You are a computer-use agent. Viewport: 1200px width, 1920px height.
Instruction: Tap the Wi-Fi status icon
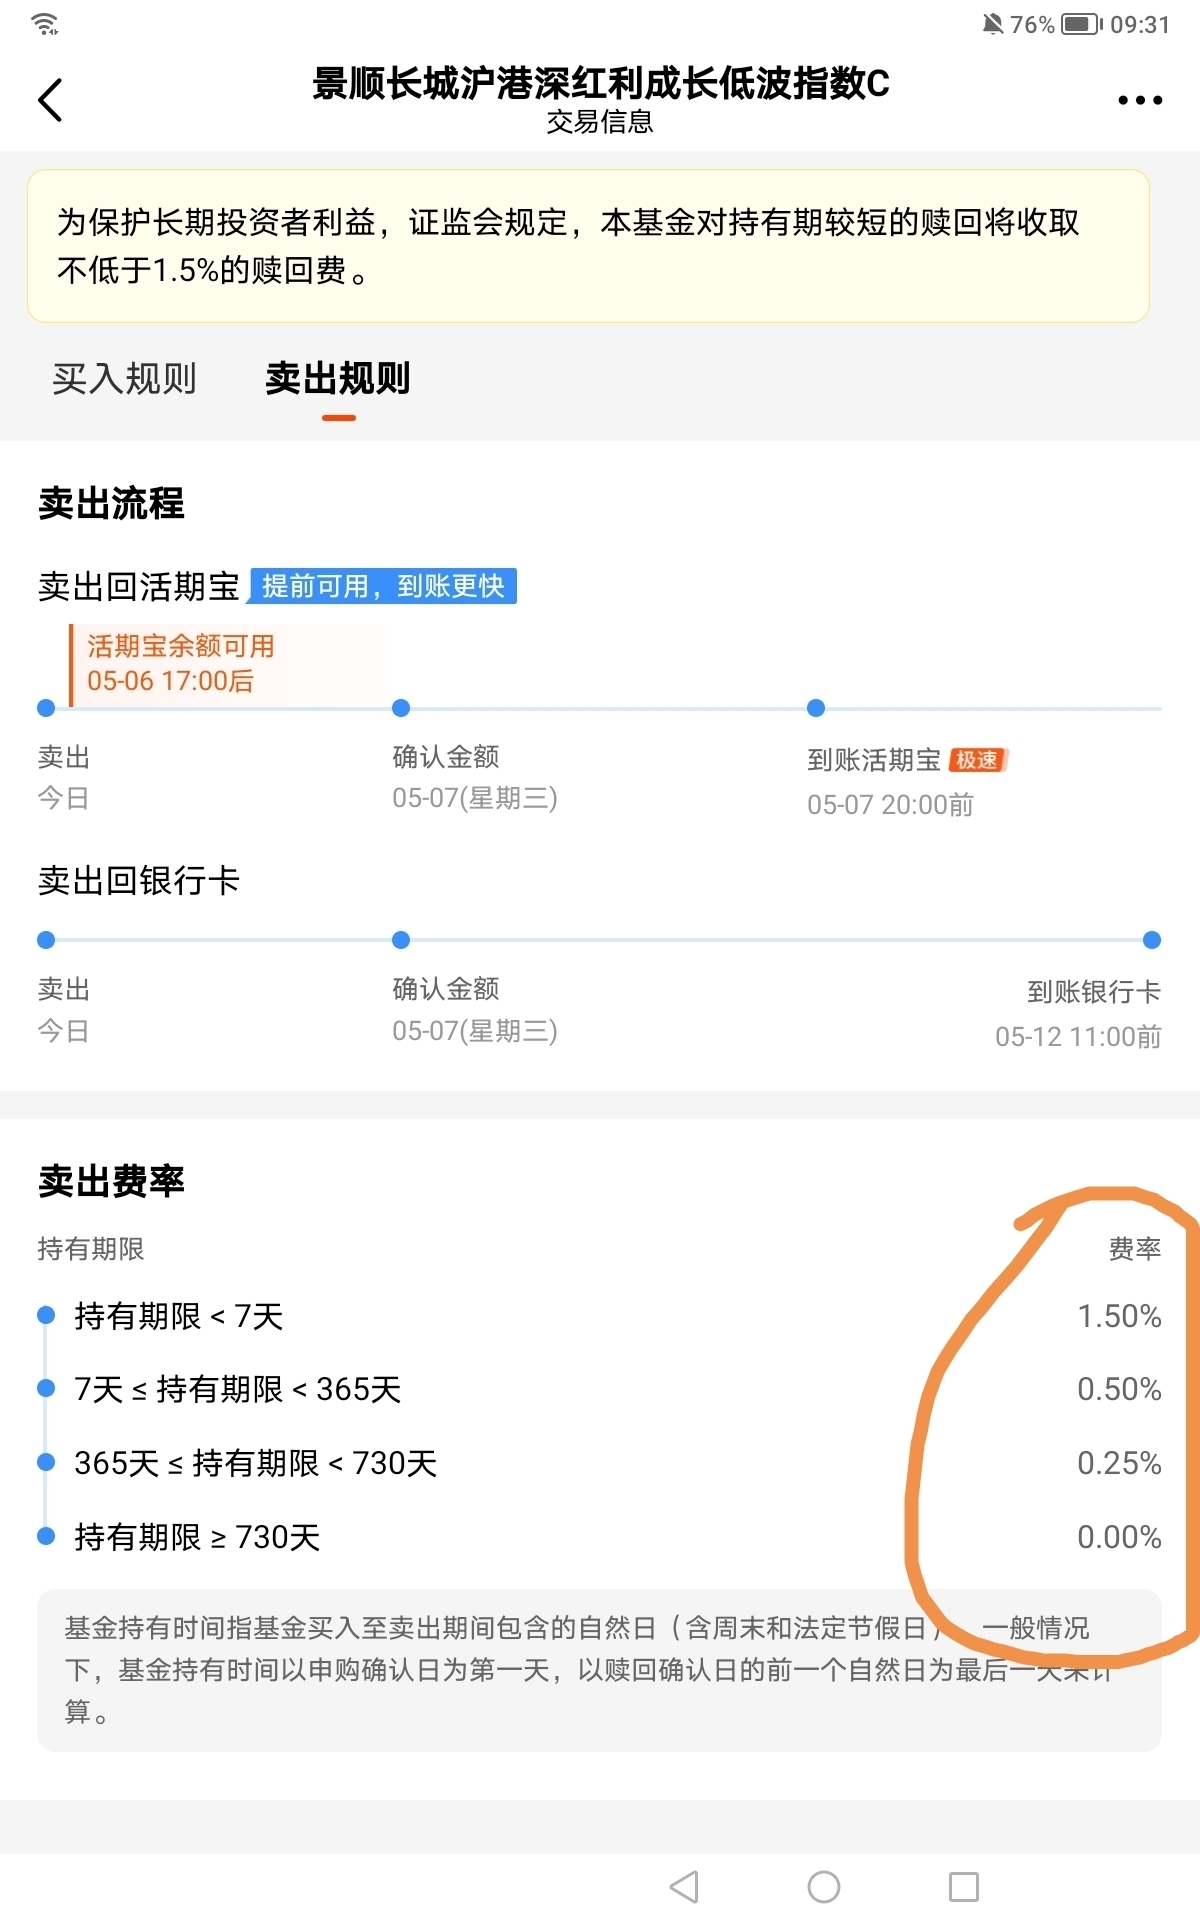[x=45, y=24]
